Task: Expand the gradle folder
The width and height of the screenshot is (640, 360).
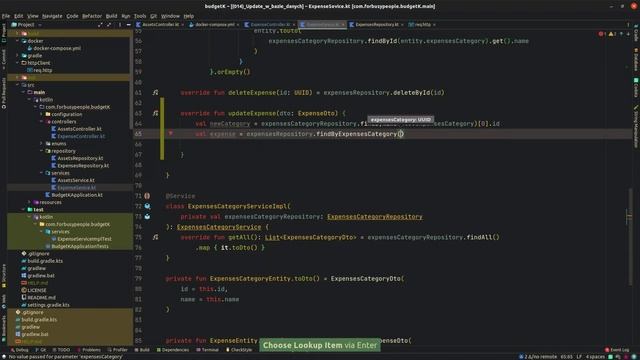Action: tap(17, 56)
